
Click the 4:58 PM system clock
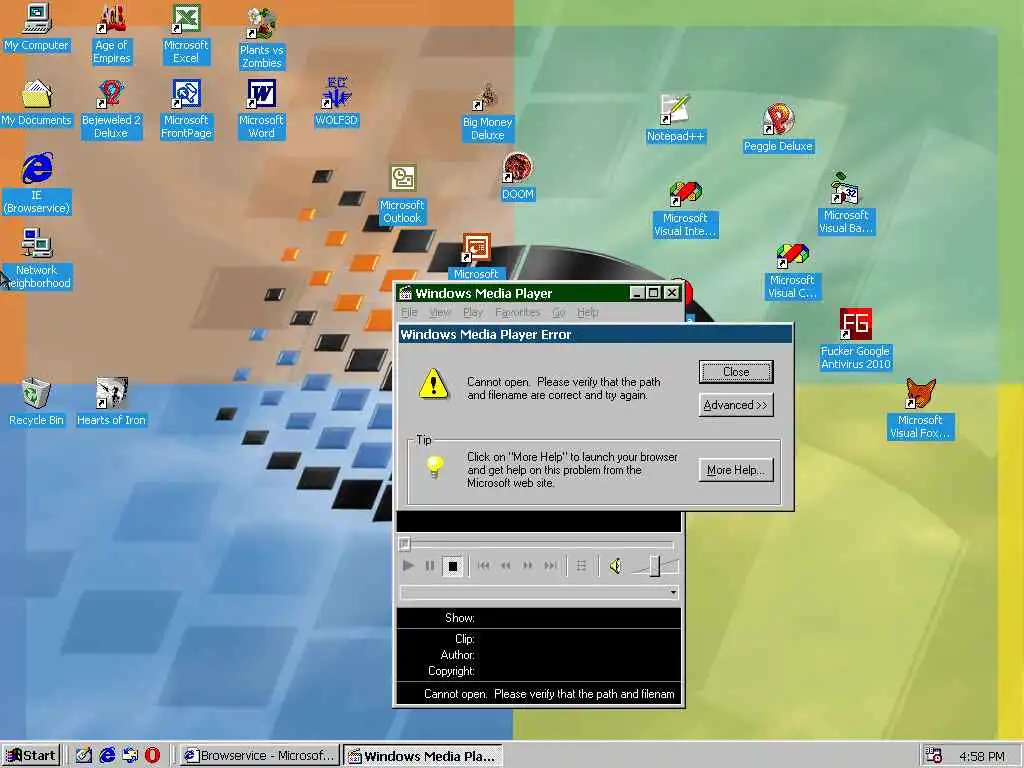tap(982, 756)
